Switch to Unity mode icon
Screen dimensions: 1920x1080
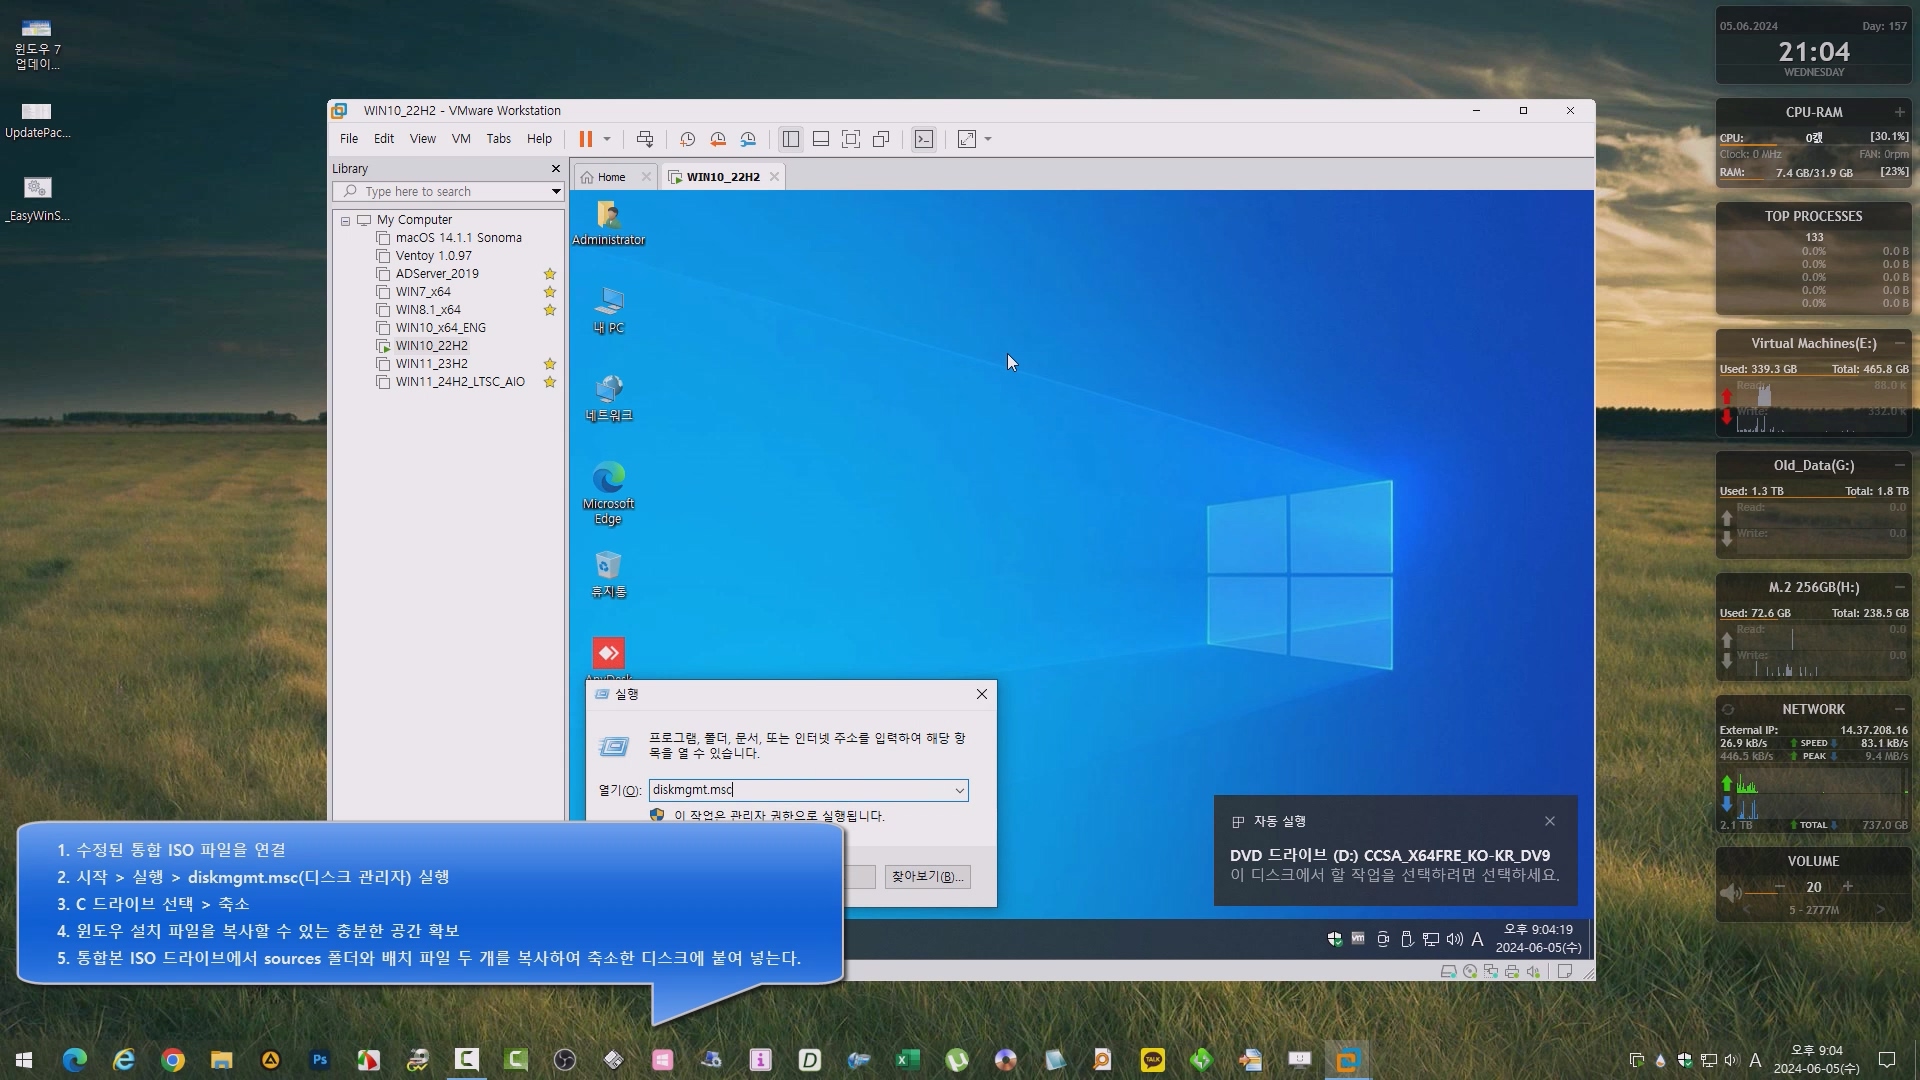pos(881,139)
